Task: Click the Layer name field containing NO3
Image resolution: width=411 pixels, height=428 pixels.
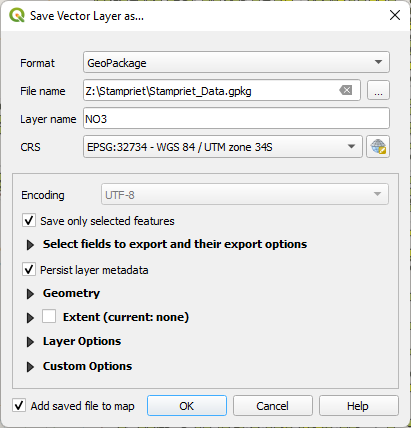Action: point(236,118)
